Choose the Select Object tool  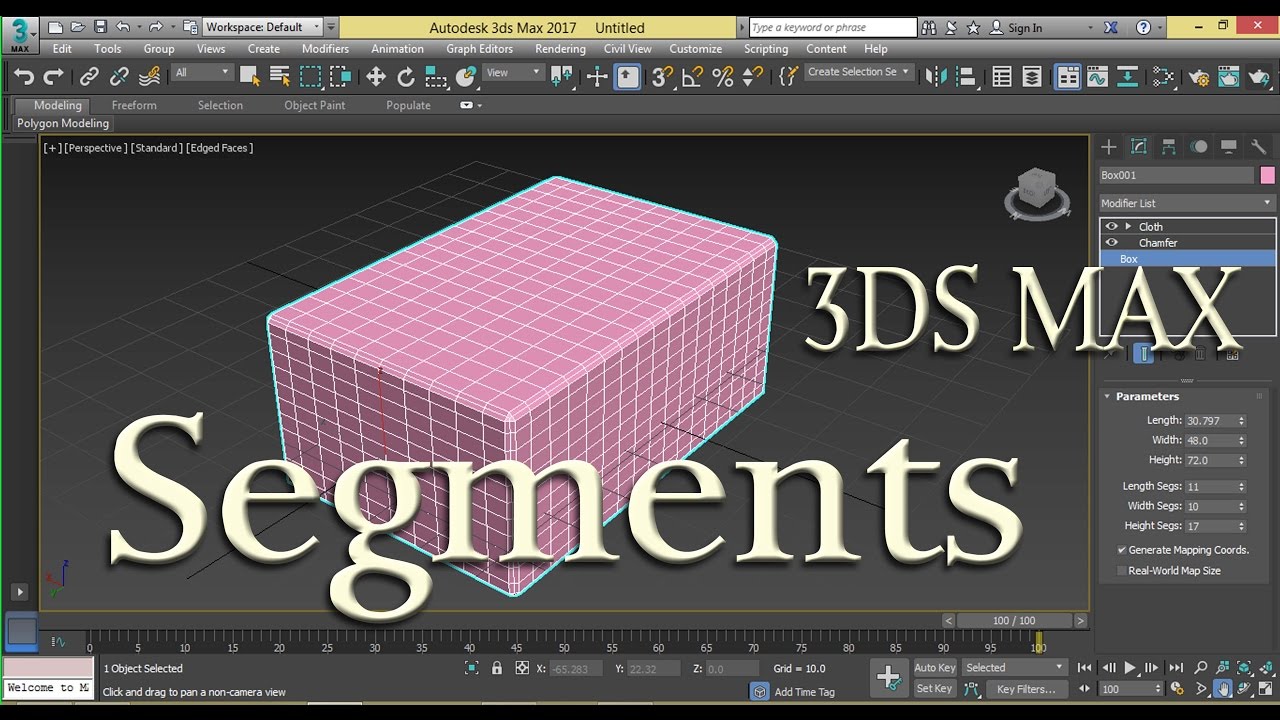click(250, 76)
